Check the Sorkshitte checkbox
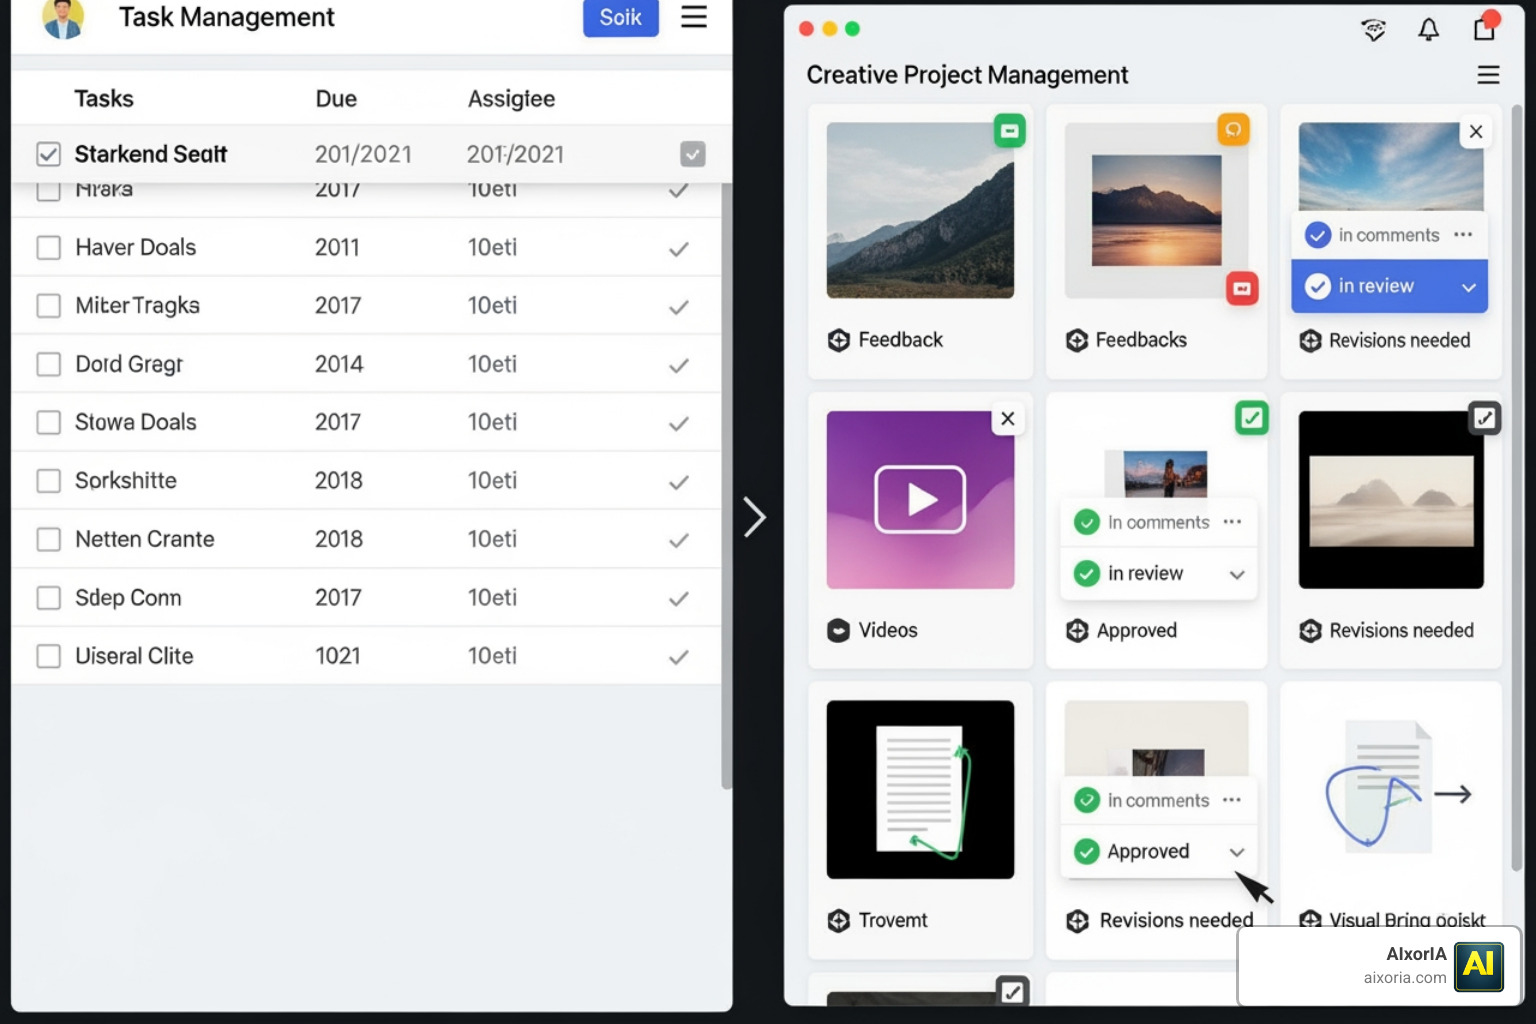1536x1024 pixels. pyautogui.click(x=48, y=481)
